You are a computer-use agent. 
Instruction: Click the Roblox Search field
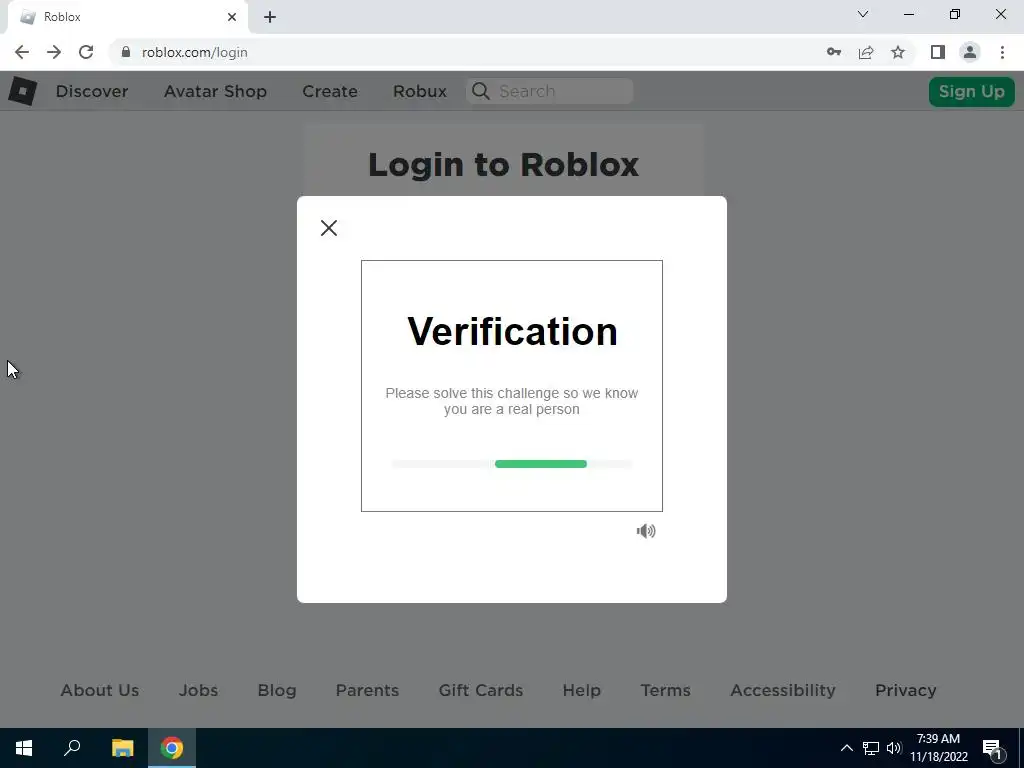coord(550,91)
